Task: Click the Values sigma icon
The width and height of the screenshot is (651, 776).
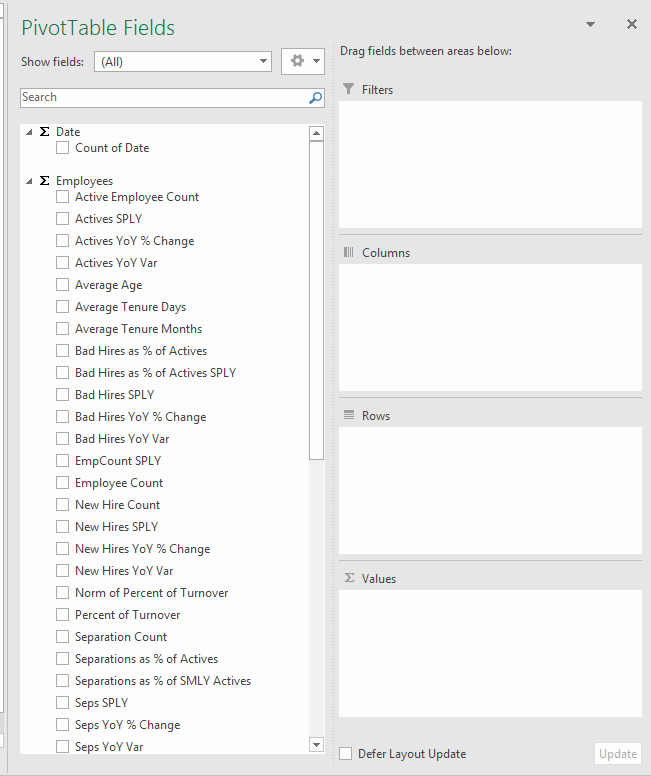Action: click(348, 578)
